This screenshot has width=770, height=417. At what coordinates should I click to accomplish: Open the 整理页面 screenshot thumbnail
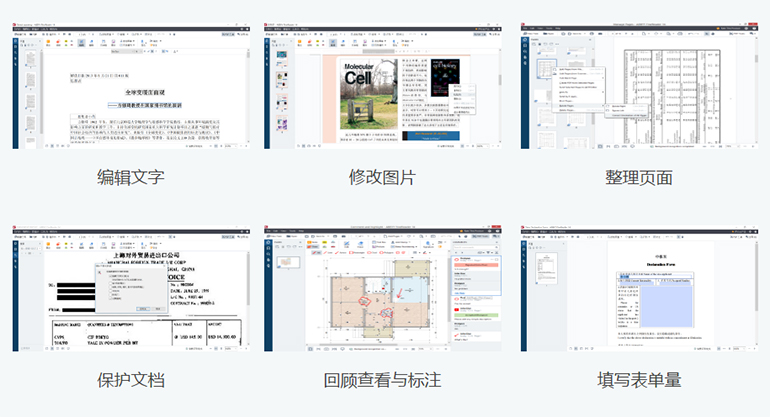pyautogui.click(x=639, y=85)
